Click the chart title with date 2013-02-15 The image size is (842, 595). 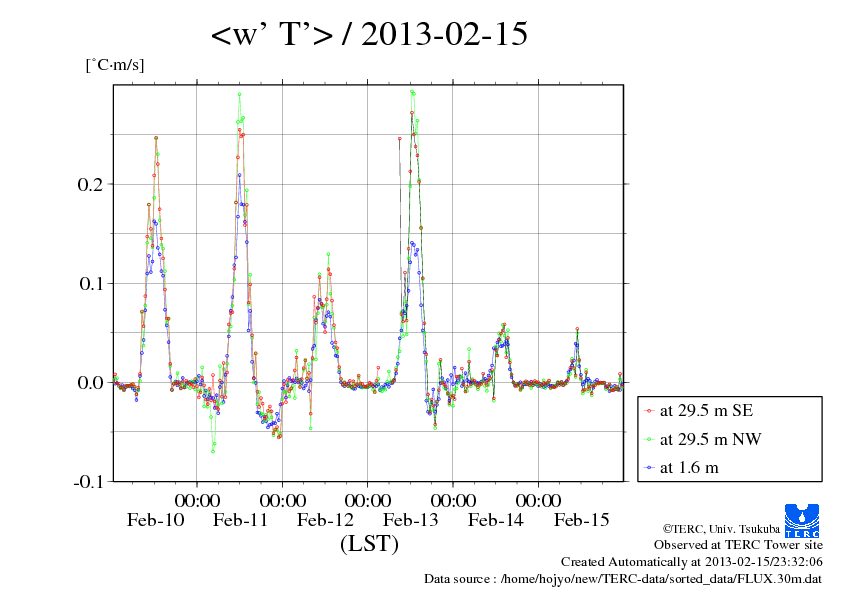click(x=369, y=35)
